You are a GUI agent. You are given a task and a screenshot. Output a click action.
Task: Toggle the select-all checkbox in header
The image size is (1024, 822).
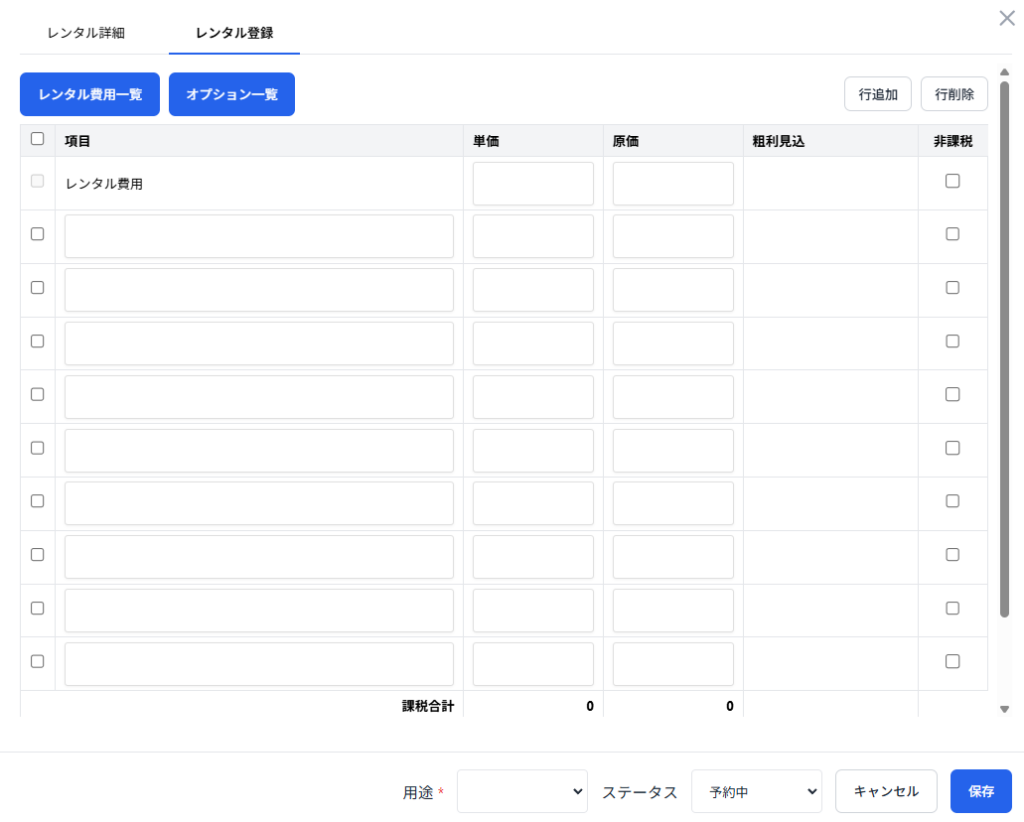[x=38, y=140]
